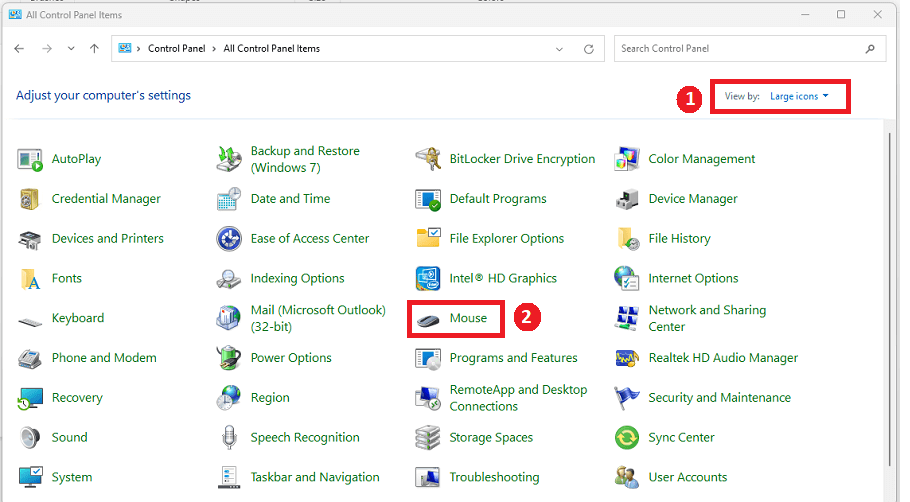Open the Speech Recognition microphone icon
910x502 pixels.
point(229,438)
